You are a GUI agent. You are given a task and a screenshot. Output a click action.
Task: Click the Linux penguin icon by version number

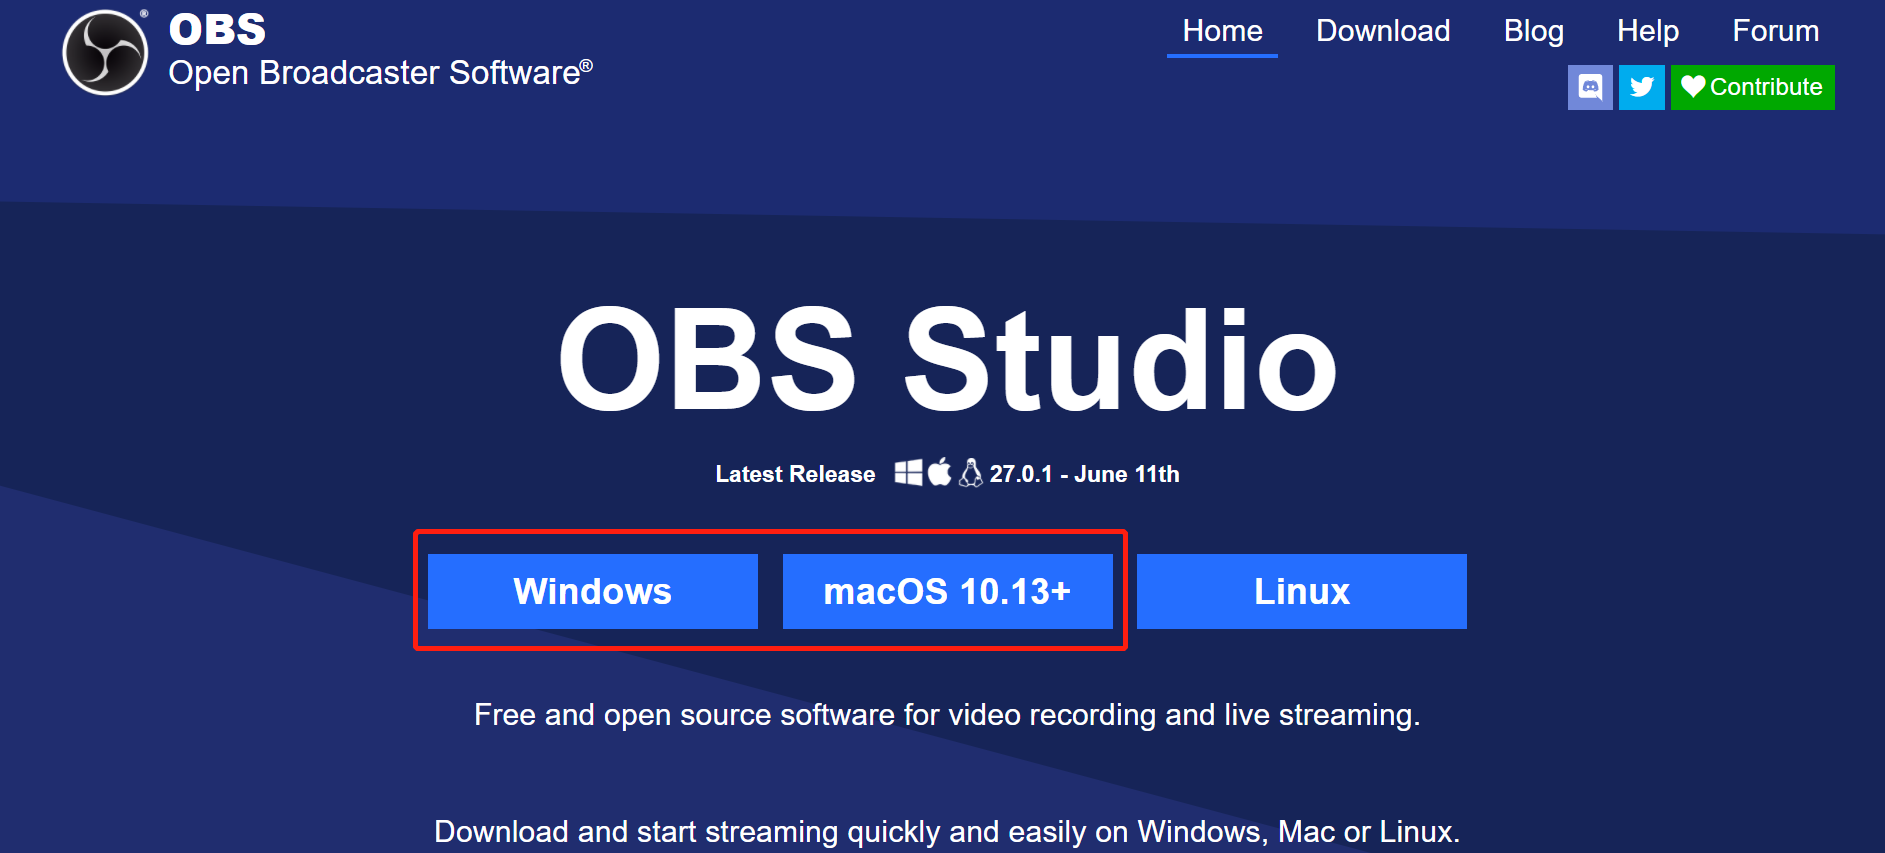tap(970, 473)
